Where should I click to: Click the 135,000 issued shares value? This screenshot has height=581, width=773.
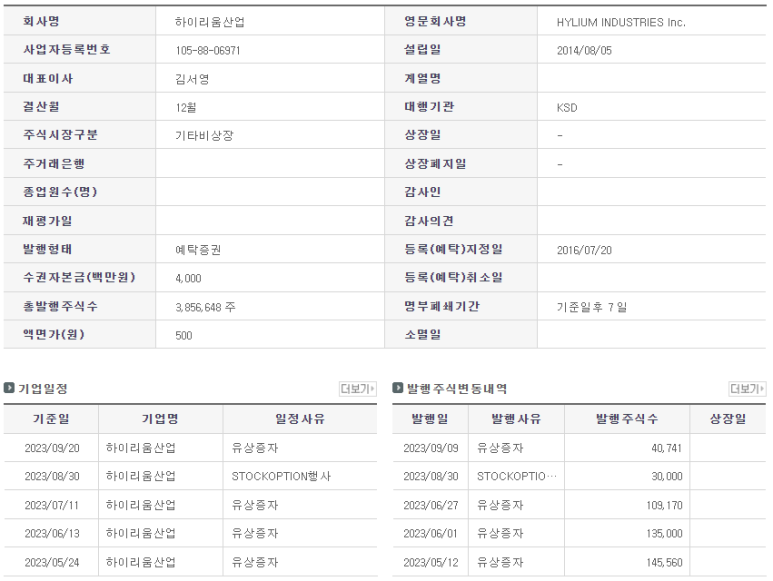(665, 534)
